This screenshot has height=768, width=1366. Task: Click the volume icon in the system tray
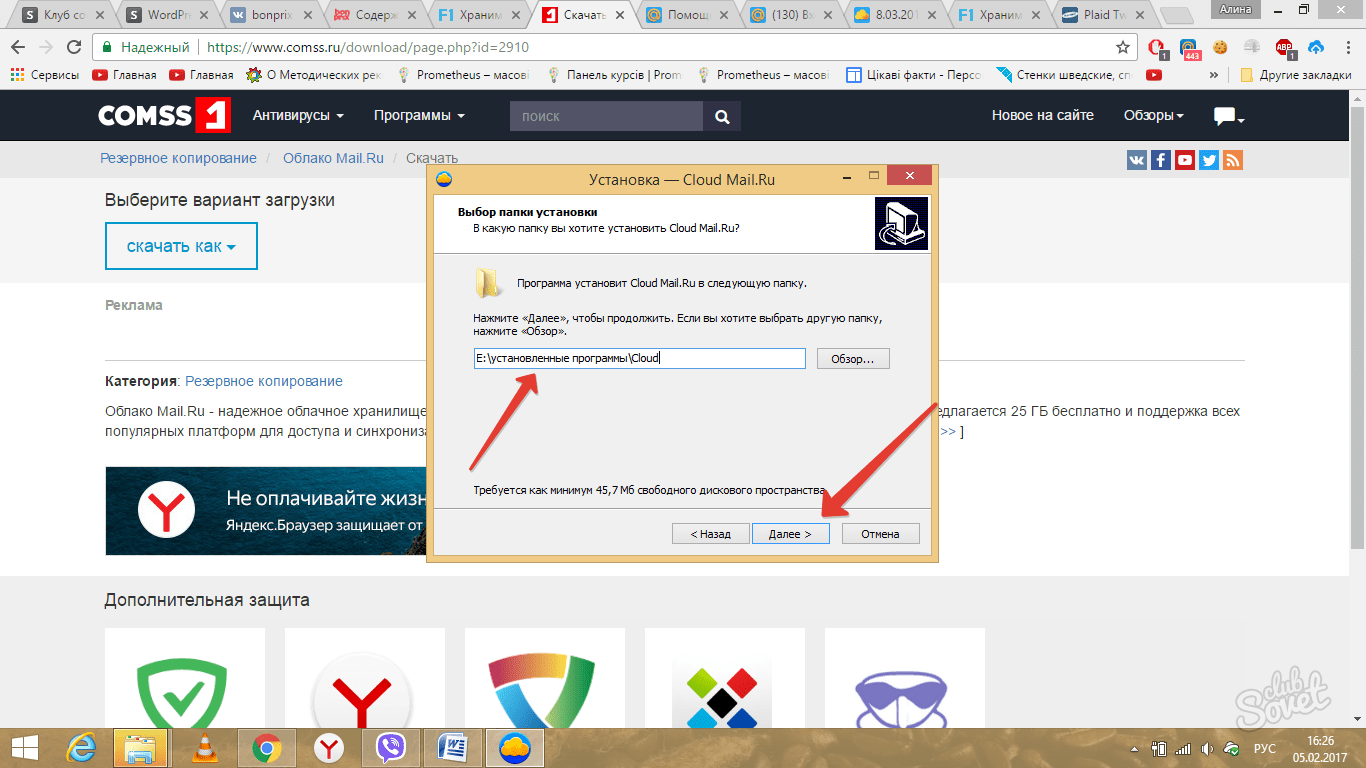[1208, 748]
